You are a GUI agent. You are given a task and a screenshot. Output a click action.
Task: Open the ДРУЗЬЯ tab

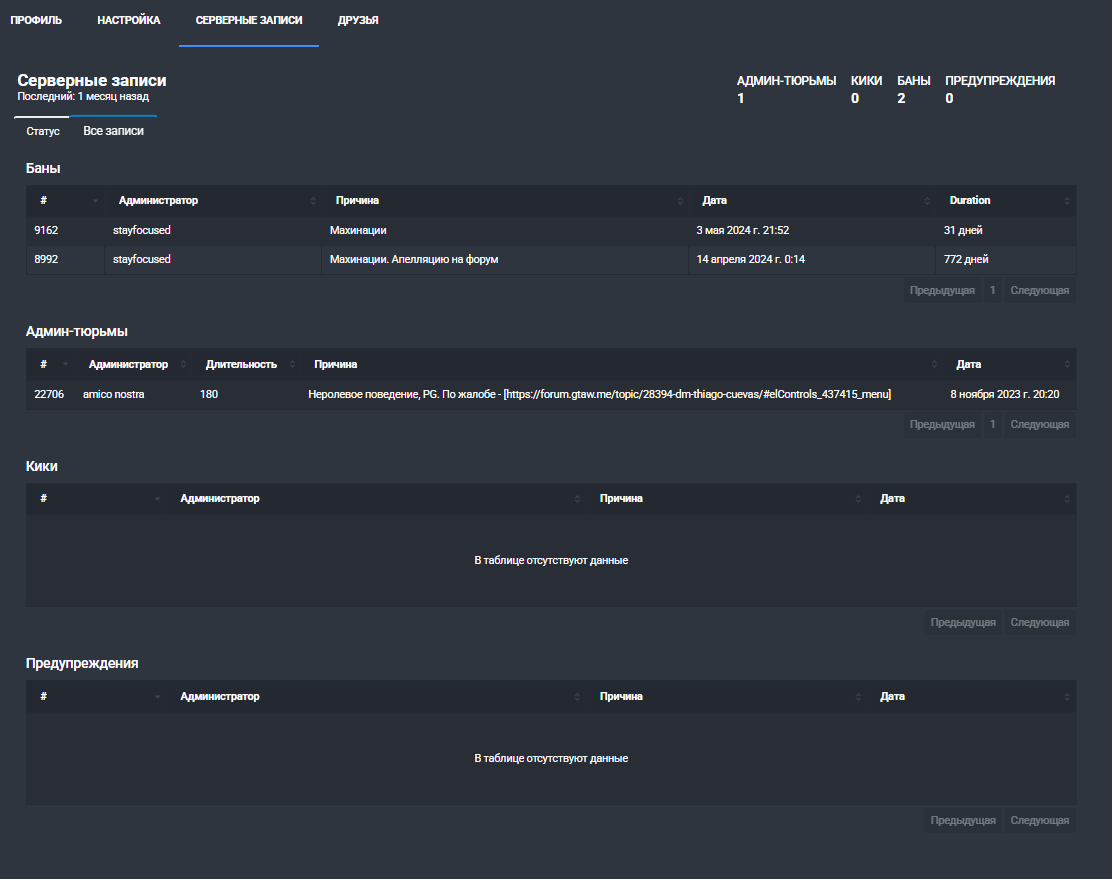pyautogui.click(x=358, y=21)
